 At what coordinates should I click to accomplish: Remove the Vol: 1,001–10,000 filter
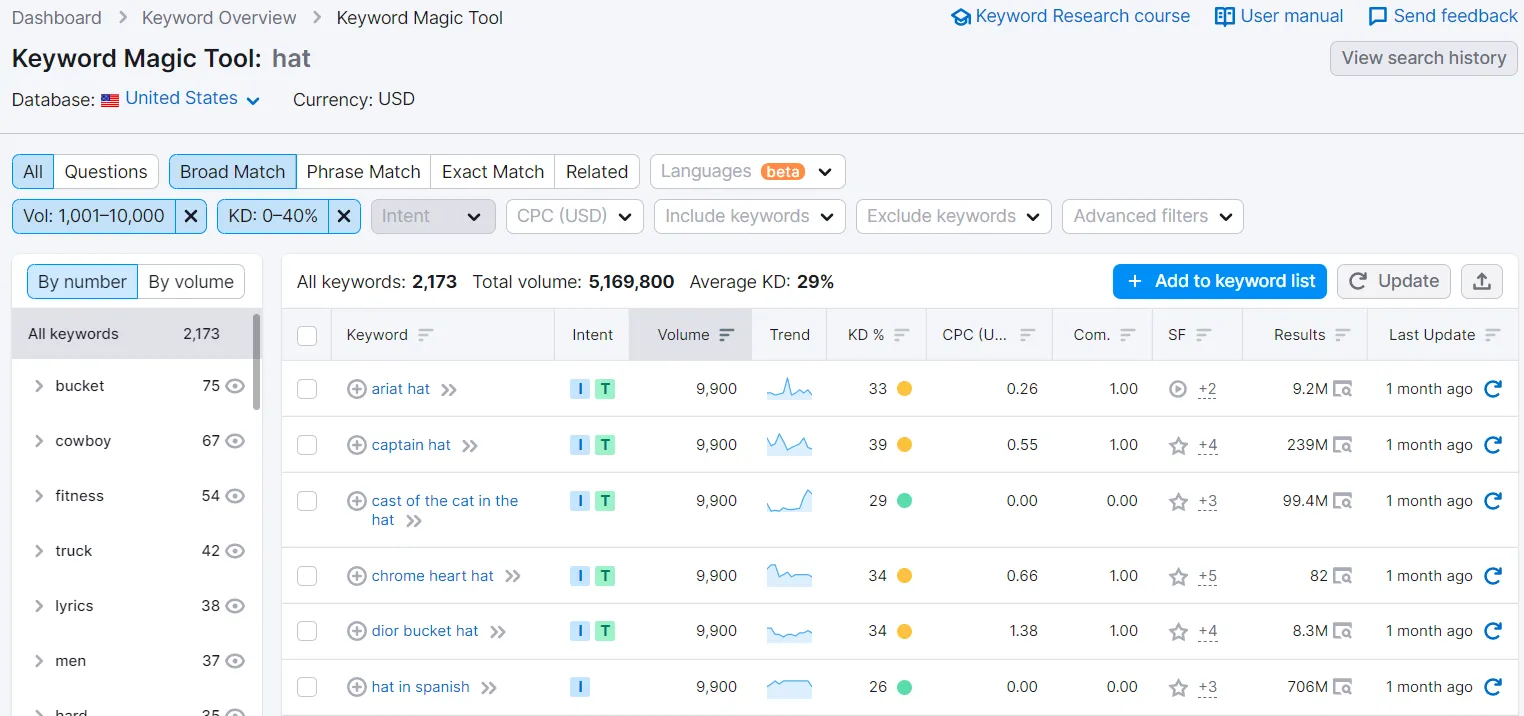point(190,216)
